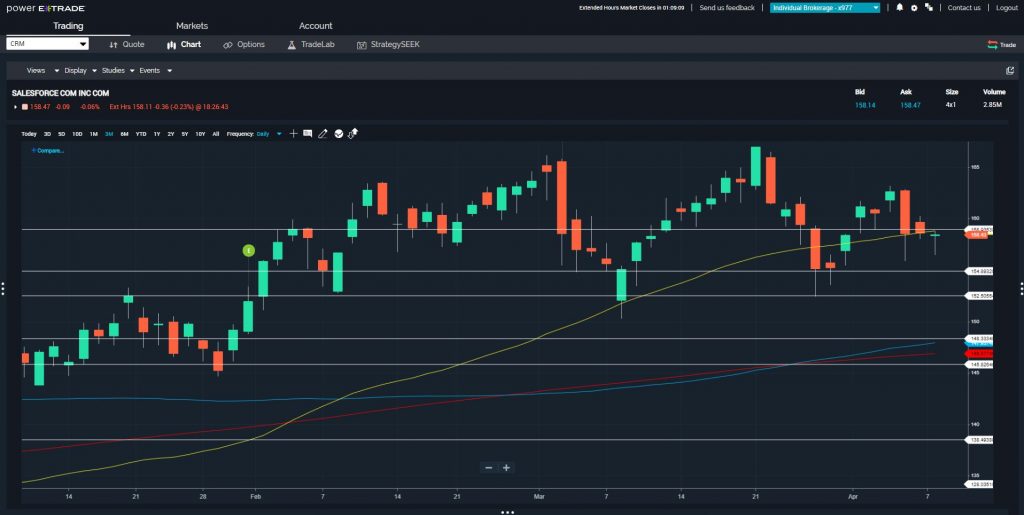Click the Logout link
This screenshot has width=1024, height=515.
(1006, 8)
